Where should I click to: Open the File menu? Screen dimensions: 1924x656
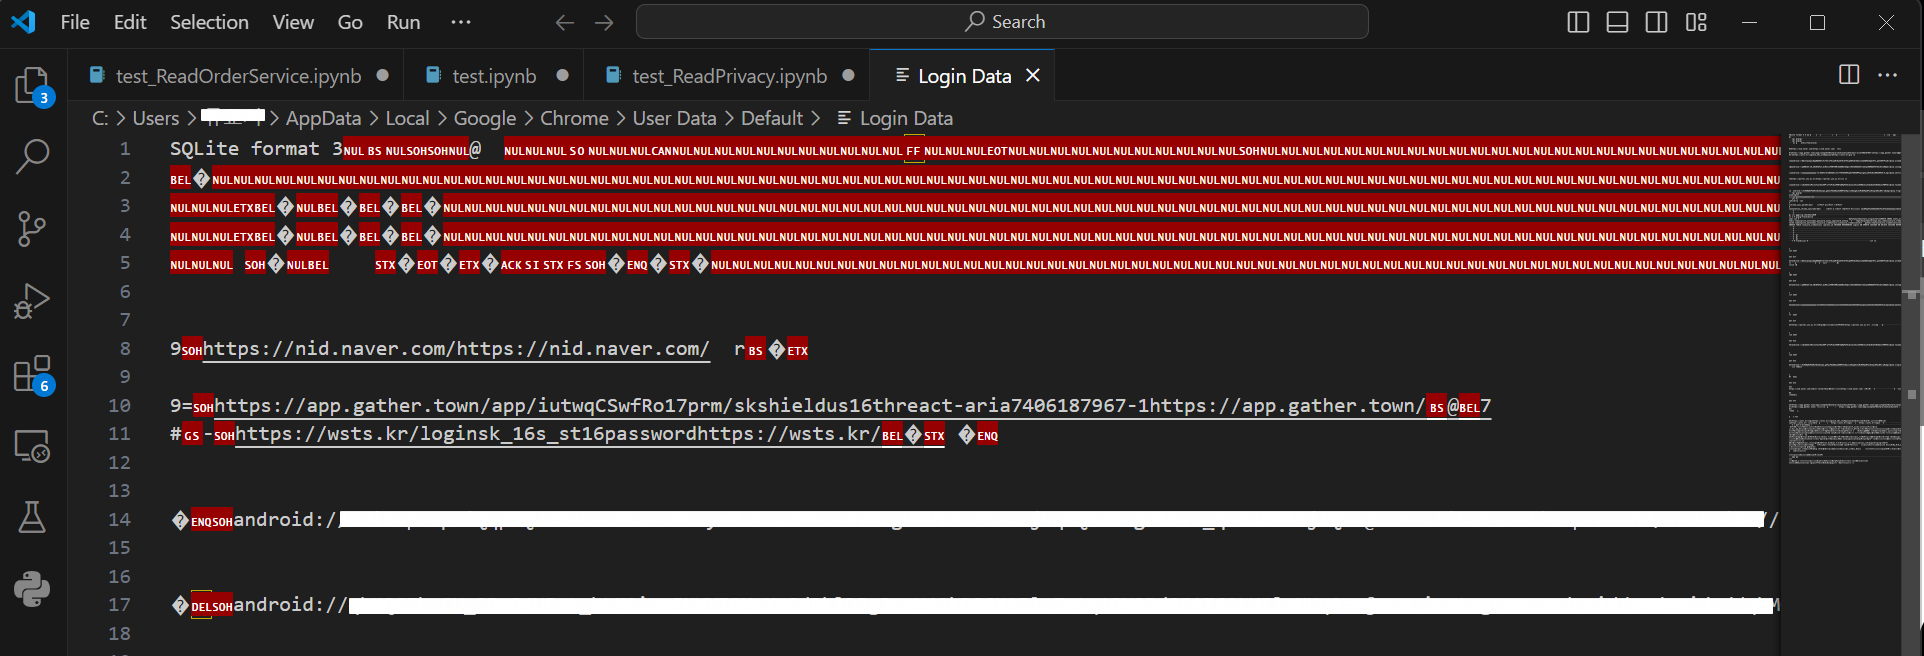click(x=75, y=22)
